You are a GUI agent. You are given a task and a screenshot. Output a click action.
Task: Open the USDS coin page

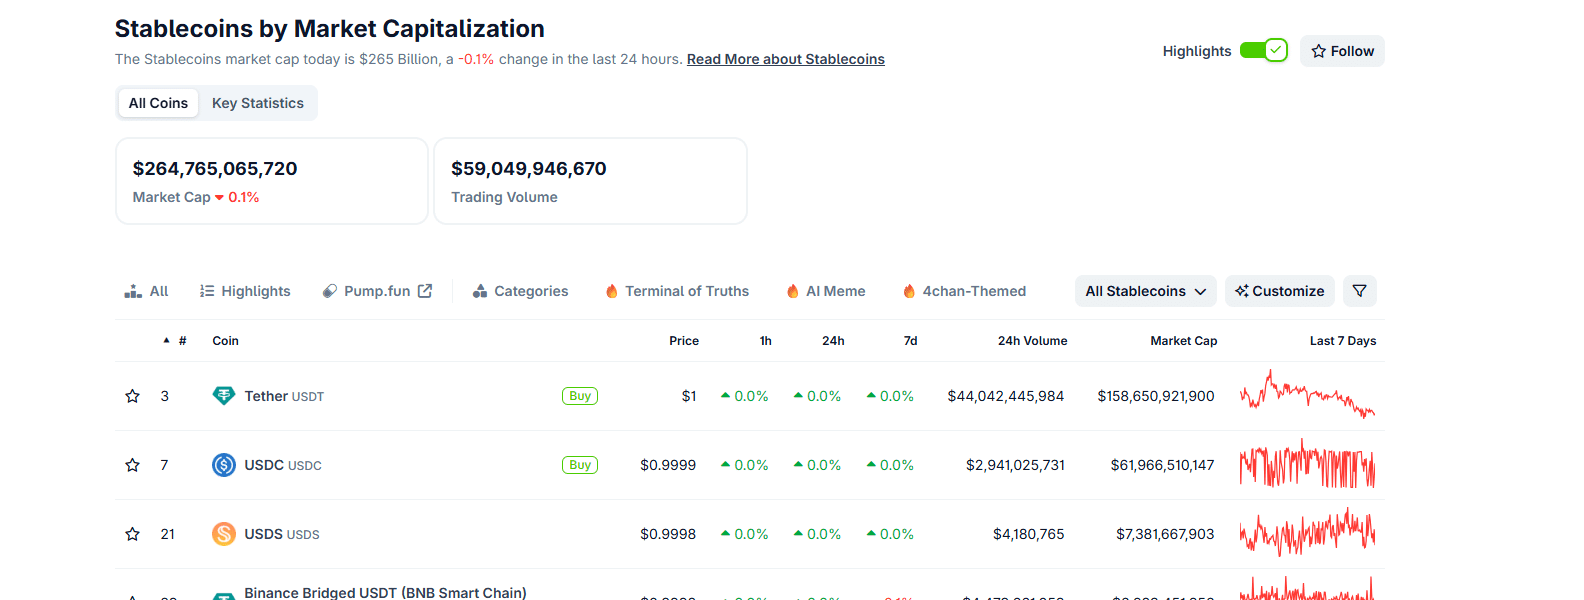282,534
